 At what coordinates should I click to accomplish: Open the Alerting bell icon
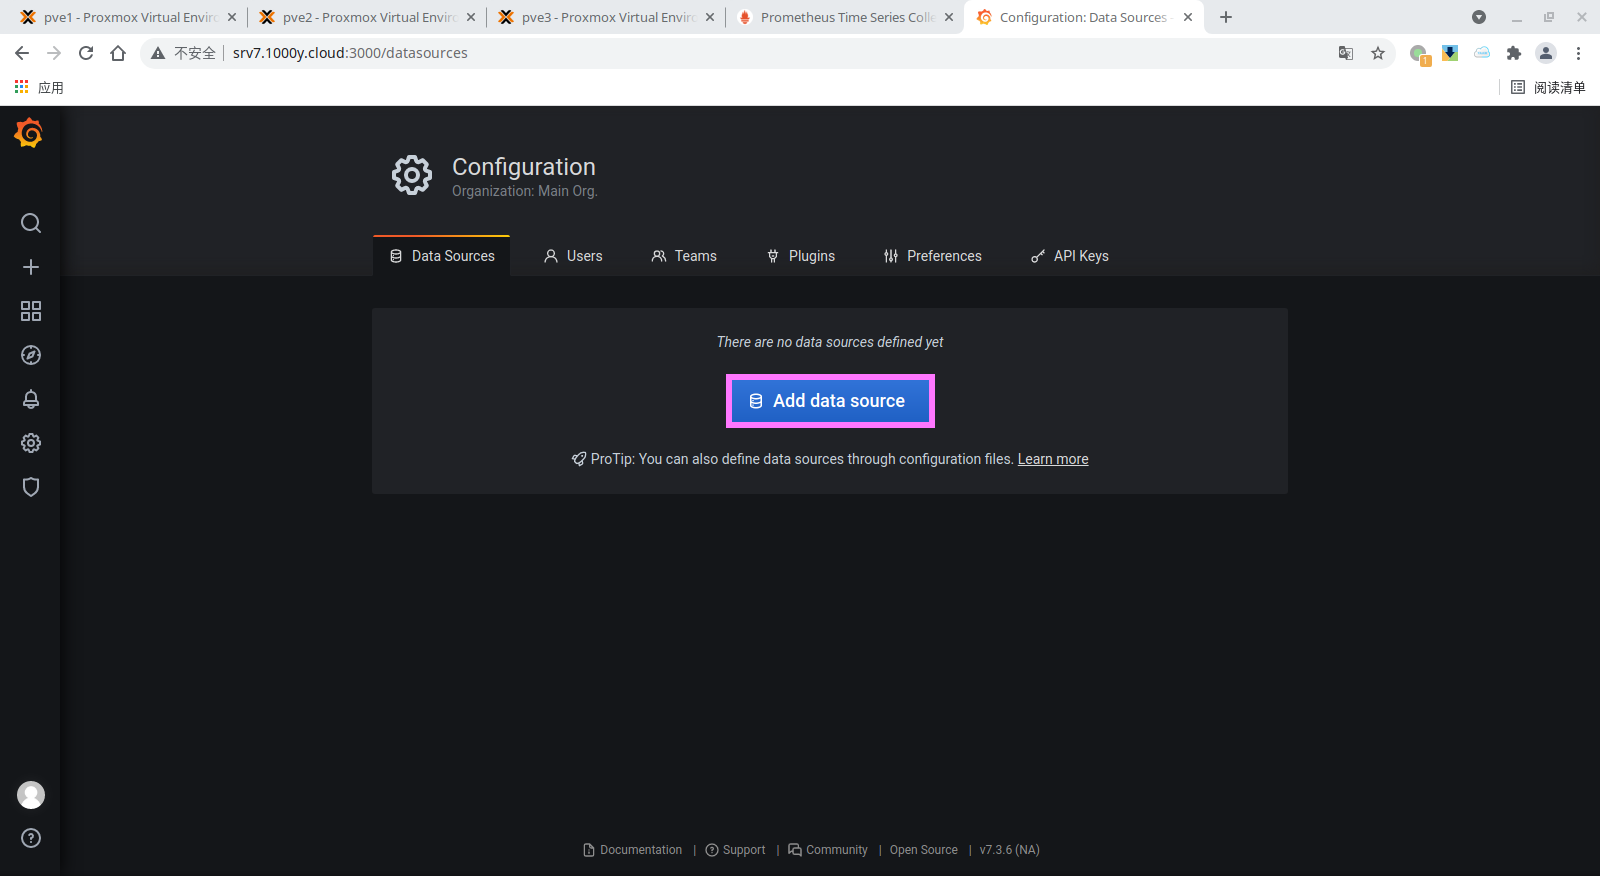[x=31, y=399]
